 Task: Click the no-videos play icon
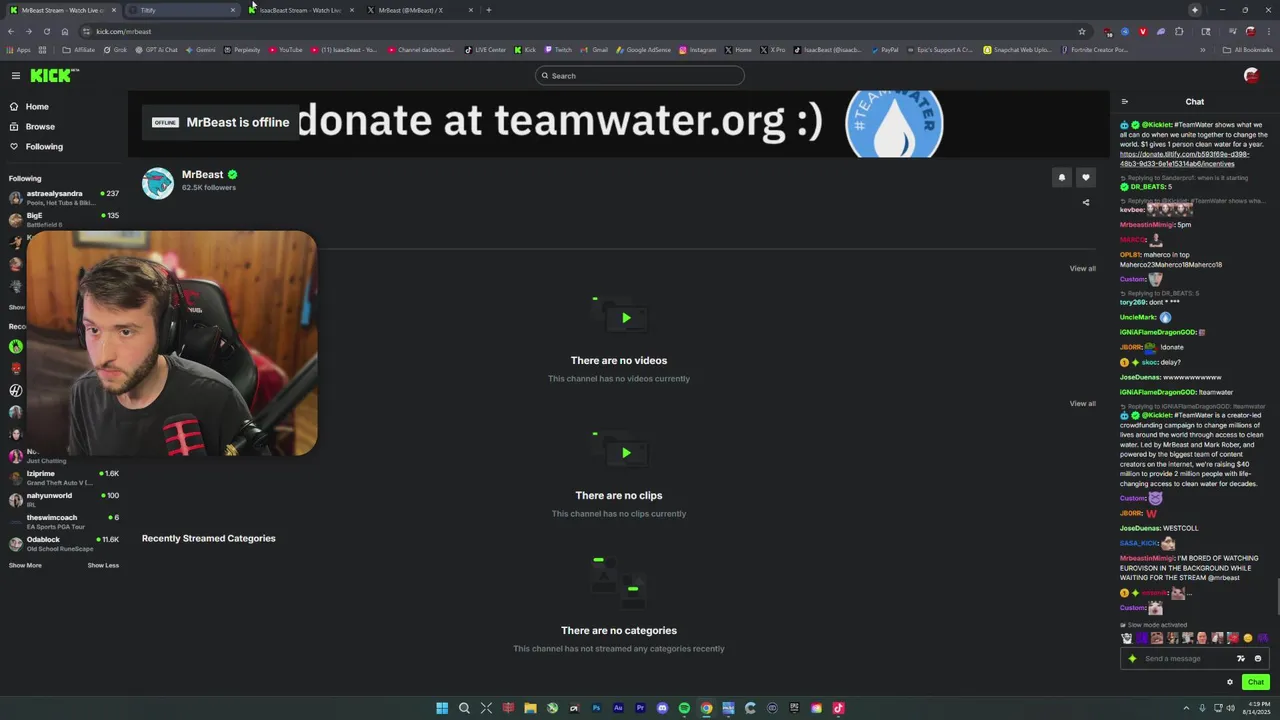tap(626, 318)
